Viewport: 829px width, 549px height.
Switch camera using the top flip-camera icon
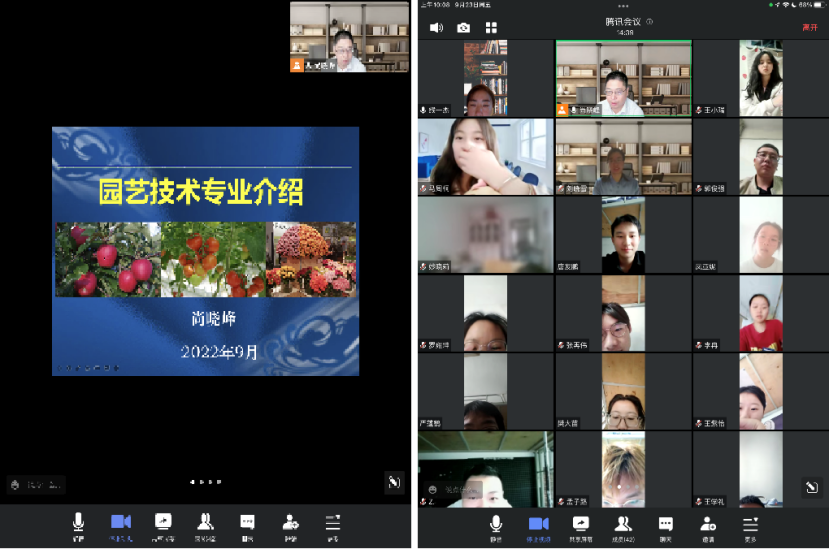point(463,27)
